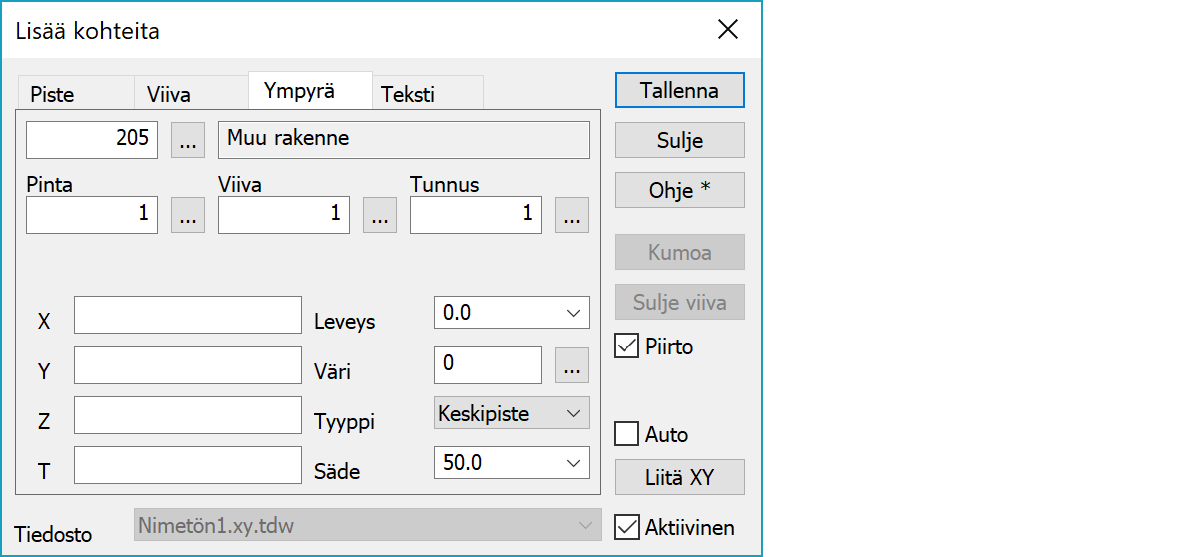
Task: Open the Väri color picker button
Action: (571, 366)
